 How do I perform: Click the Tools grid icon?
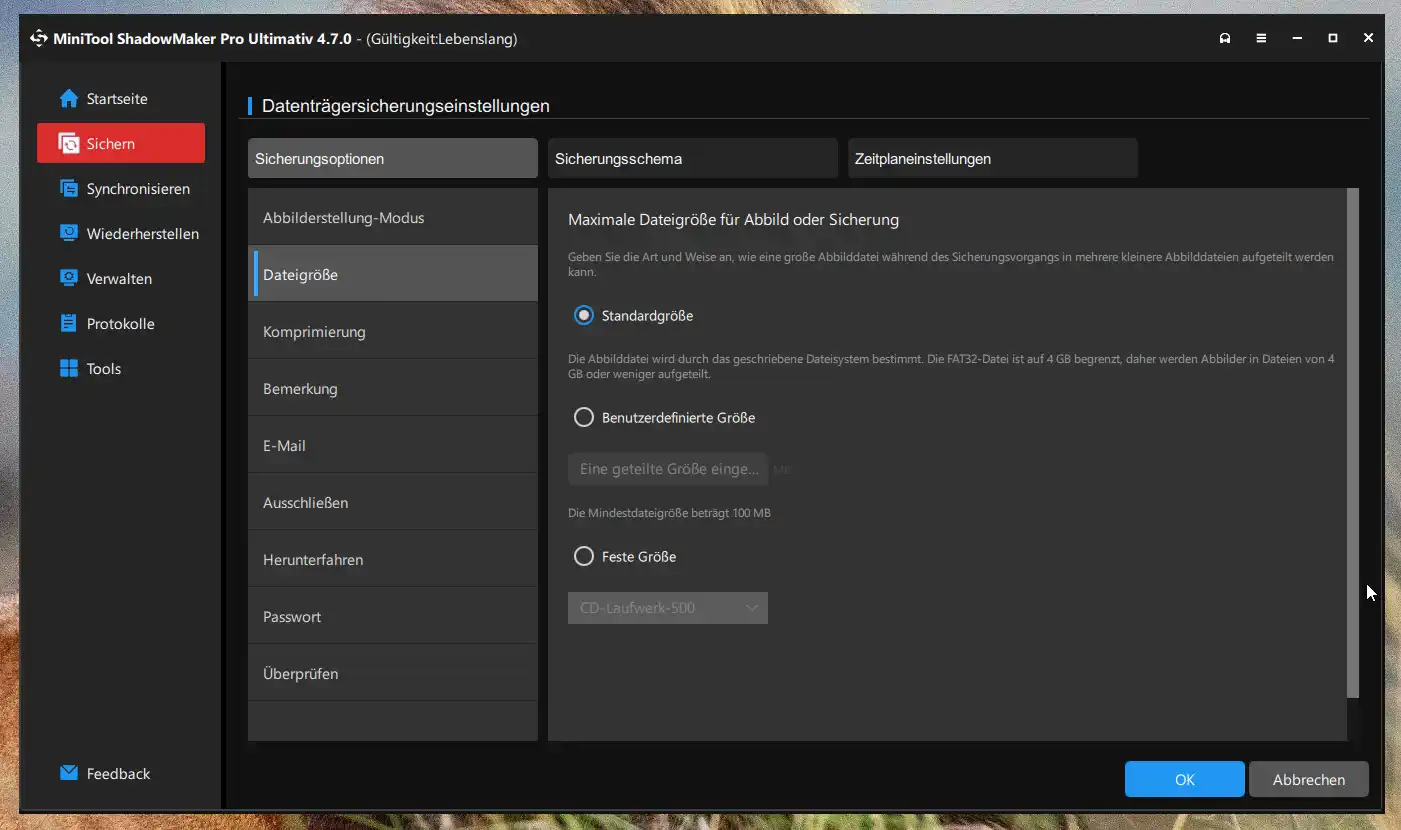[69, 369]
